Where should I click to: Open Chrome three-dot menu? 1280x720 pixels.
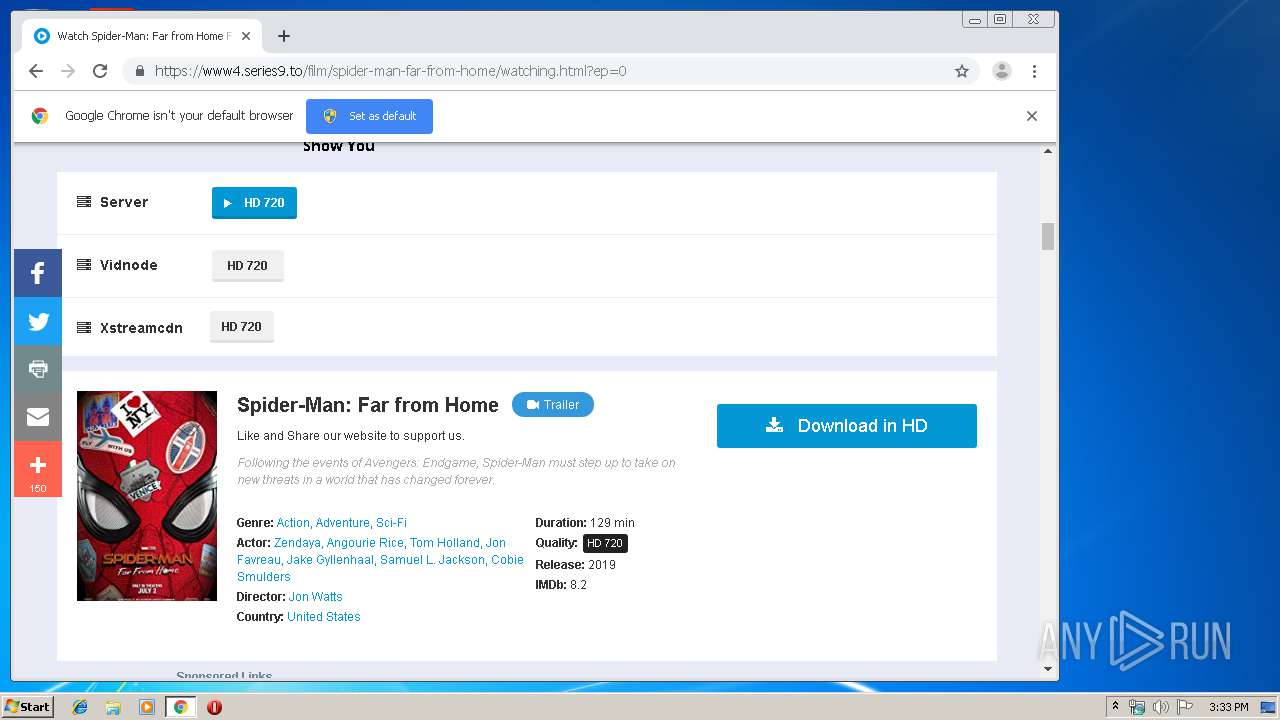pyautogui.click(x=1034, y=71)
